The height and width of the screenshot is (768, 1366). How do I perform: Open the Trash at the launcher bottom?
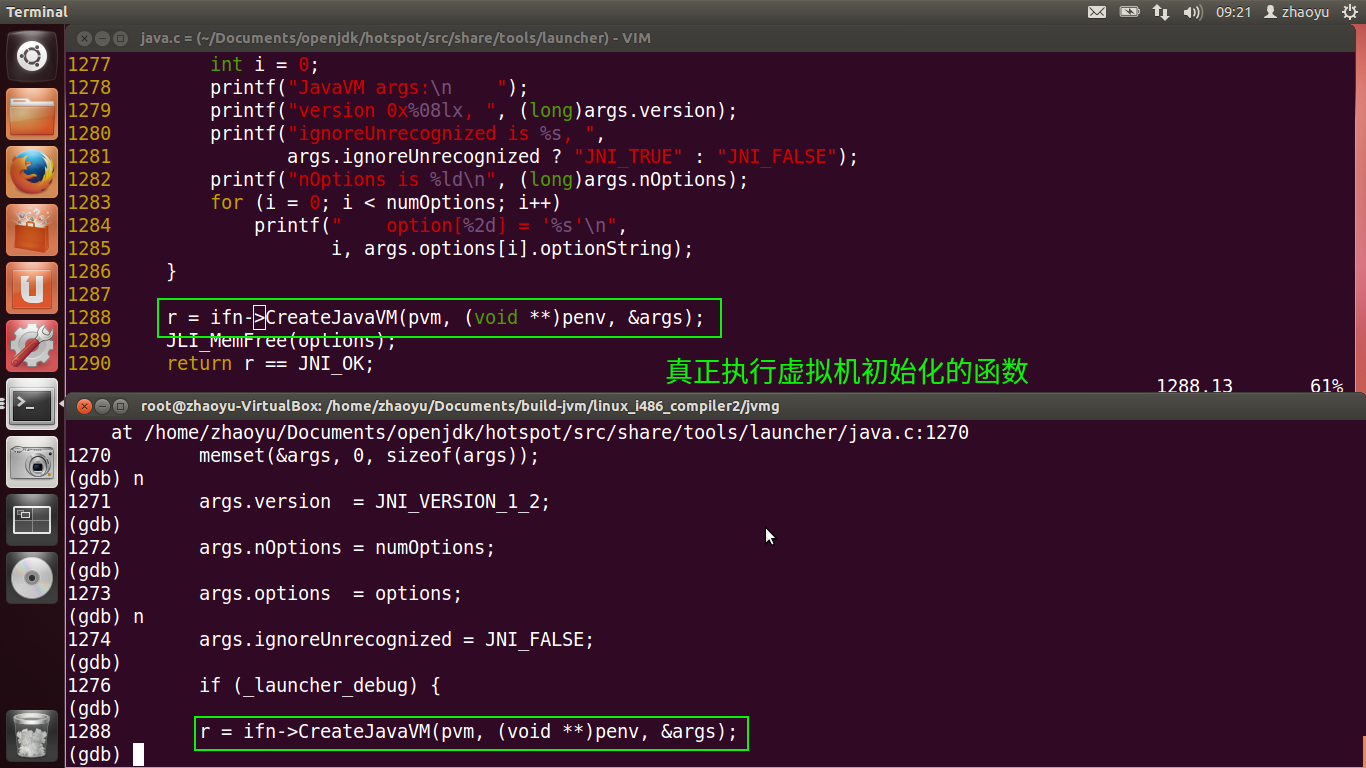tap(32, 736)
